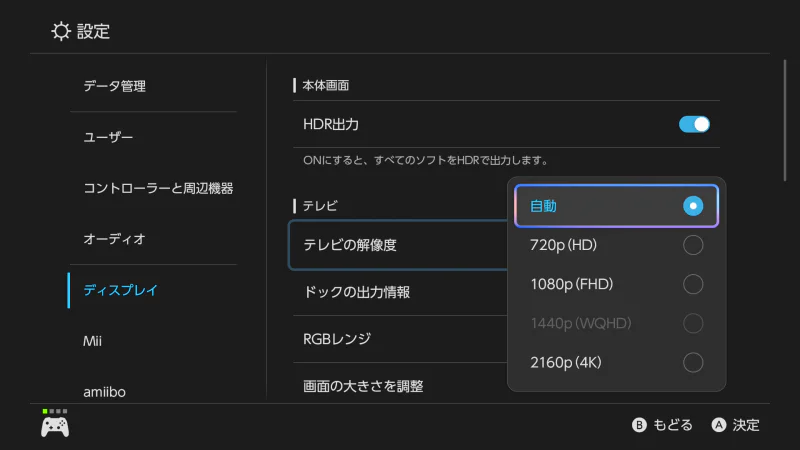Click the もどる back label
This screenshot has height=450, width=800.
(673, 425)
